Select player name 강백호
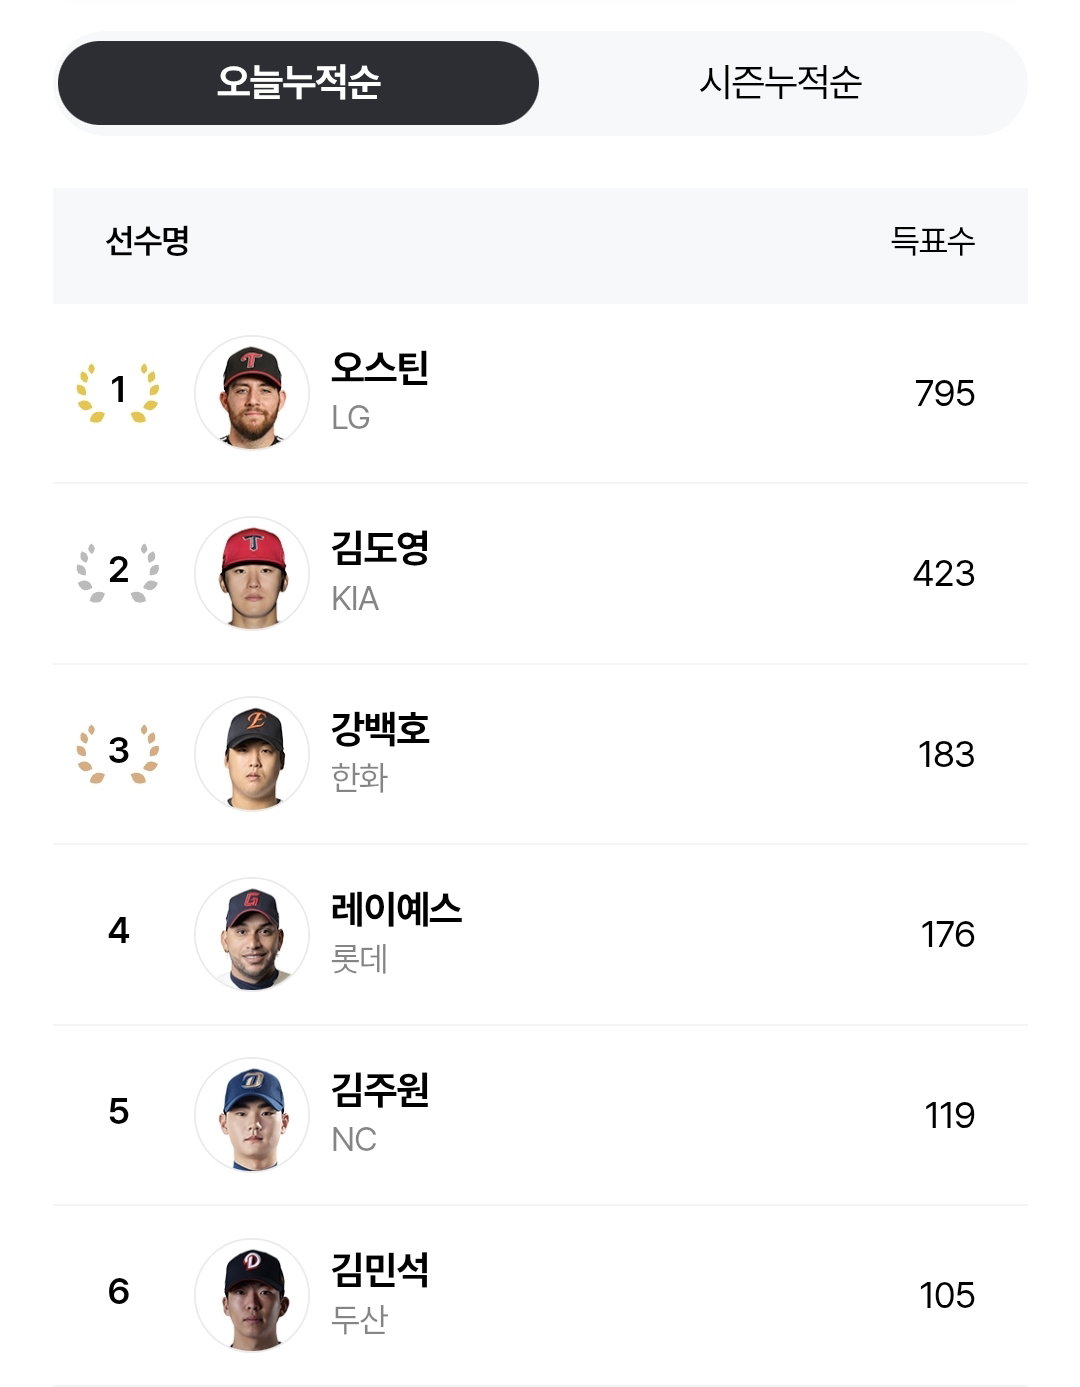 coord(380,729)
